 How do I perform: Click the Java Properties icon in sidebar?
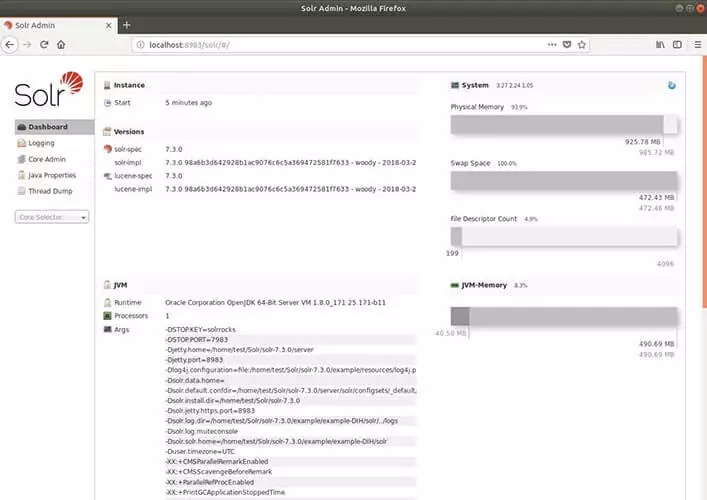[x=22, y=175]
